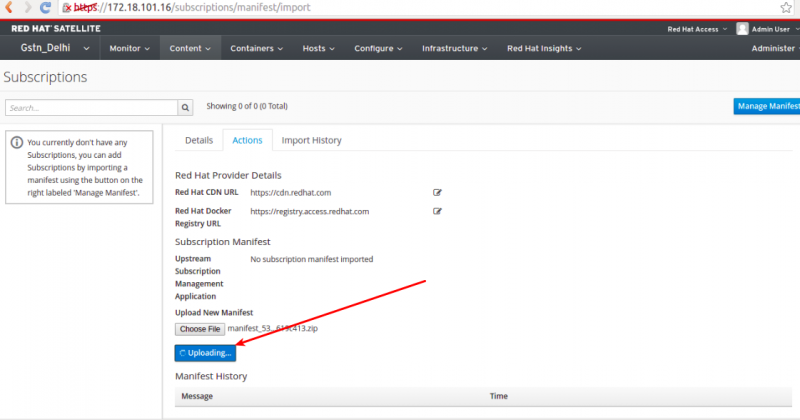Switch to the Import History tab
The height and width of the screenshot is (420, 800).
(x=311, y=140)
